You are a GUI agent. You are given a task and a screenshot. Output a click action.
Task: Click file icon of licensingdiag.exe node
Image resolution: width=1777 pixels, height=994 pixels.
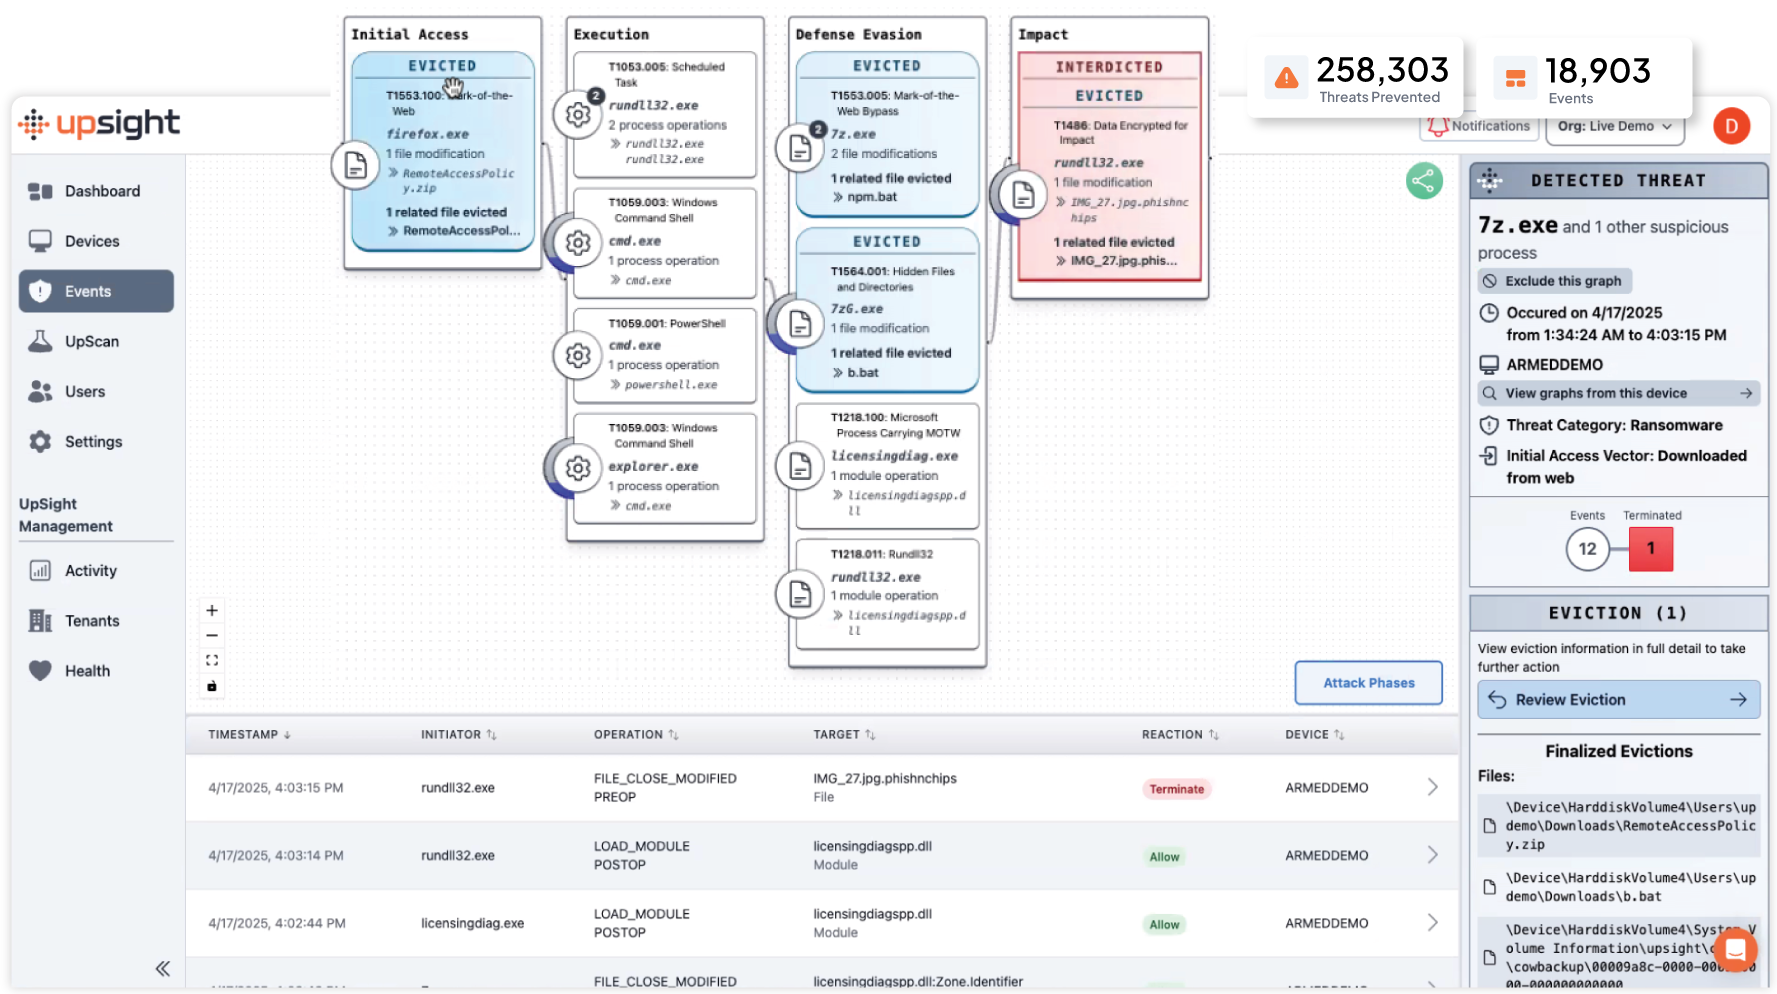point(800,465)
